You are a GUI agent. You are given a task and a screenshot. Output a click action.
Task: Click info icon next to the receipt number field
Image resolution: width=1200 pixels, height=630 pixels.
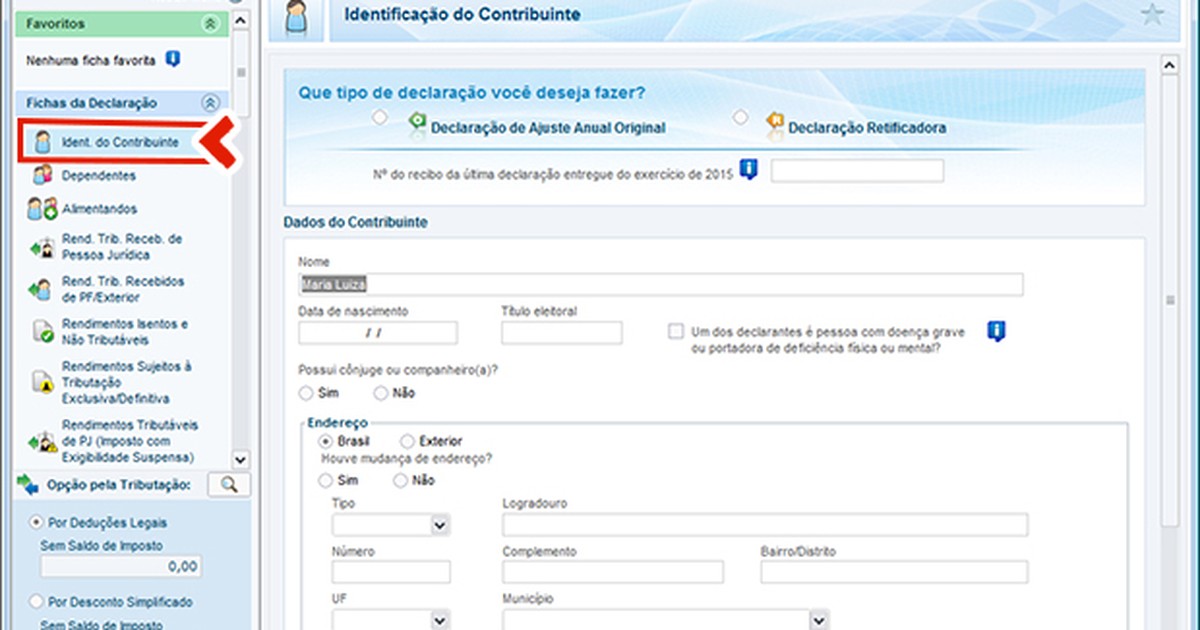(x=748, y=170)
